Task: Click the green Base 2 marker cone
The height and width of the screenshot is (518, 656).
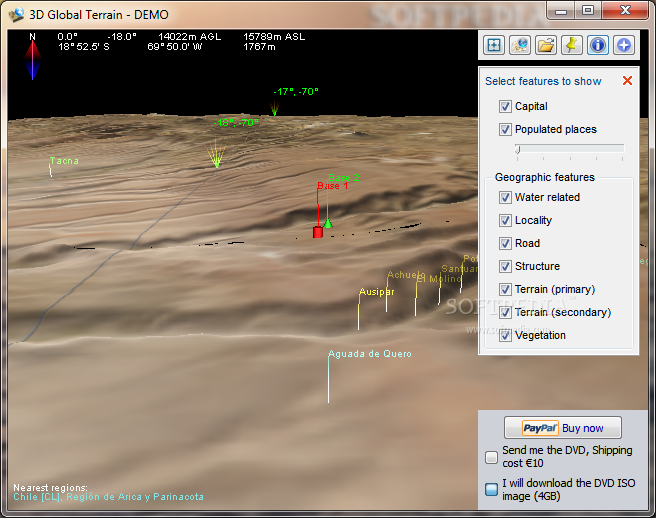Action: pyautogui.click(x=328, y=223)
